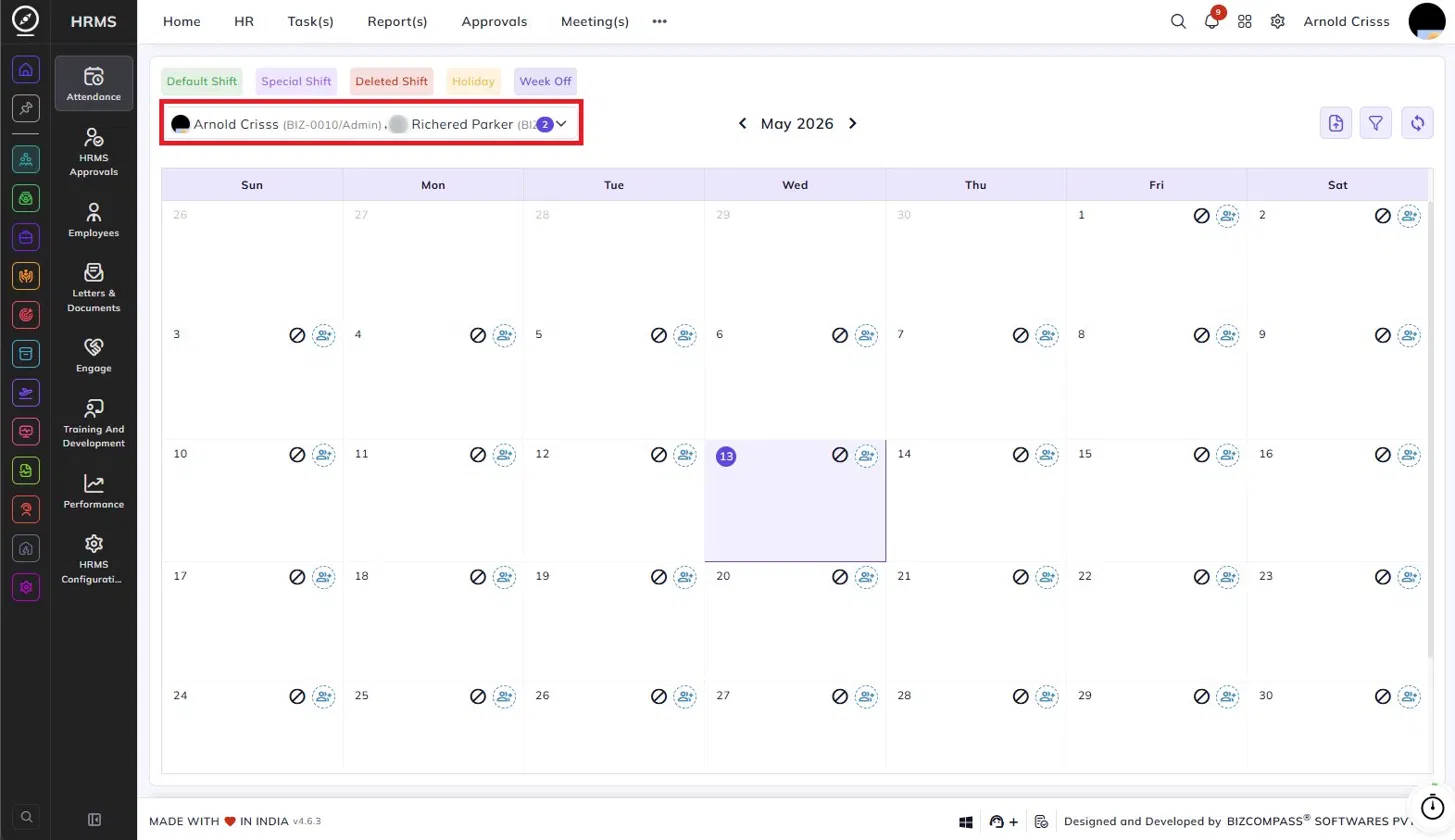
Task: Open settings gear in top bar
Action: [1277, 21]
